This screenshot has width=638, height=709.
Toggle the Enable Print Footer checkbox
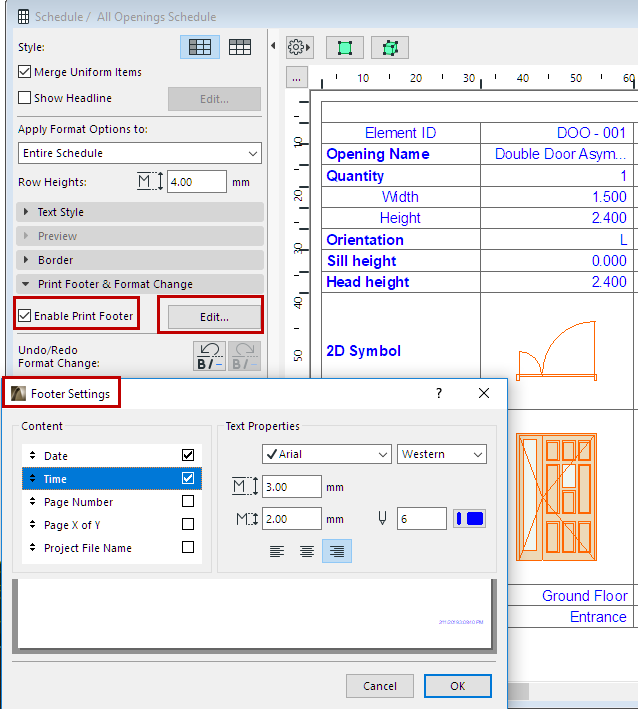click(x=24, y=316)
